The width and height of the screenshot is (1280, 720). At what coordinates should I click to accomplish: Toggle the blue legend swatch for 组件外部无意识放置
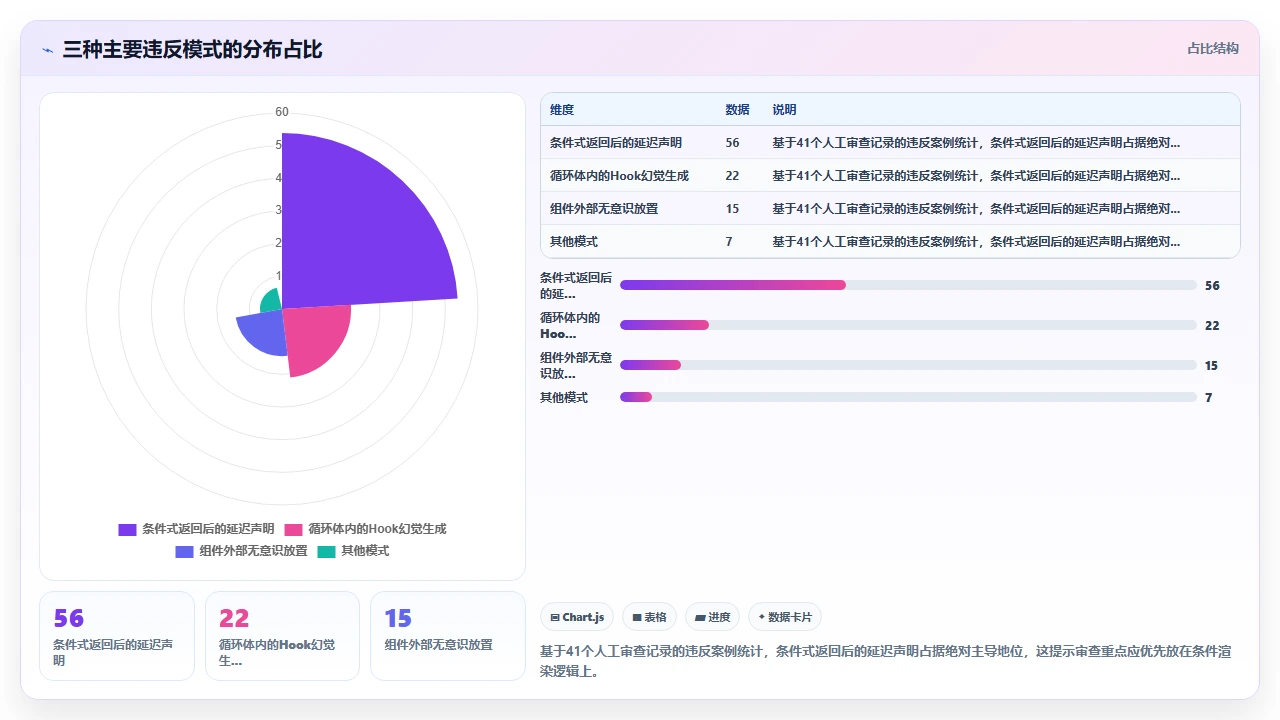pyautogui.click(x=184, y=551)
